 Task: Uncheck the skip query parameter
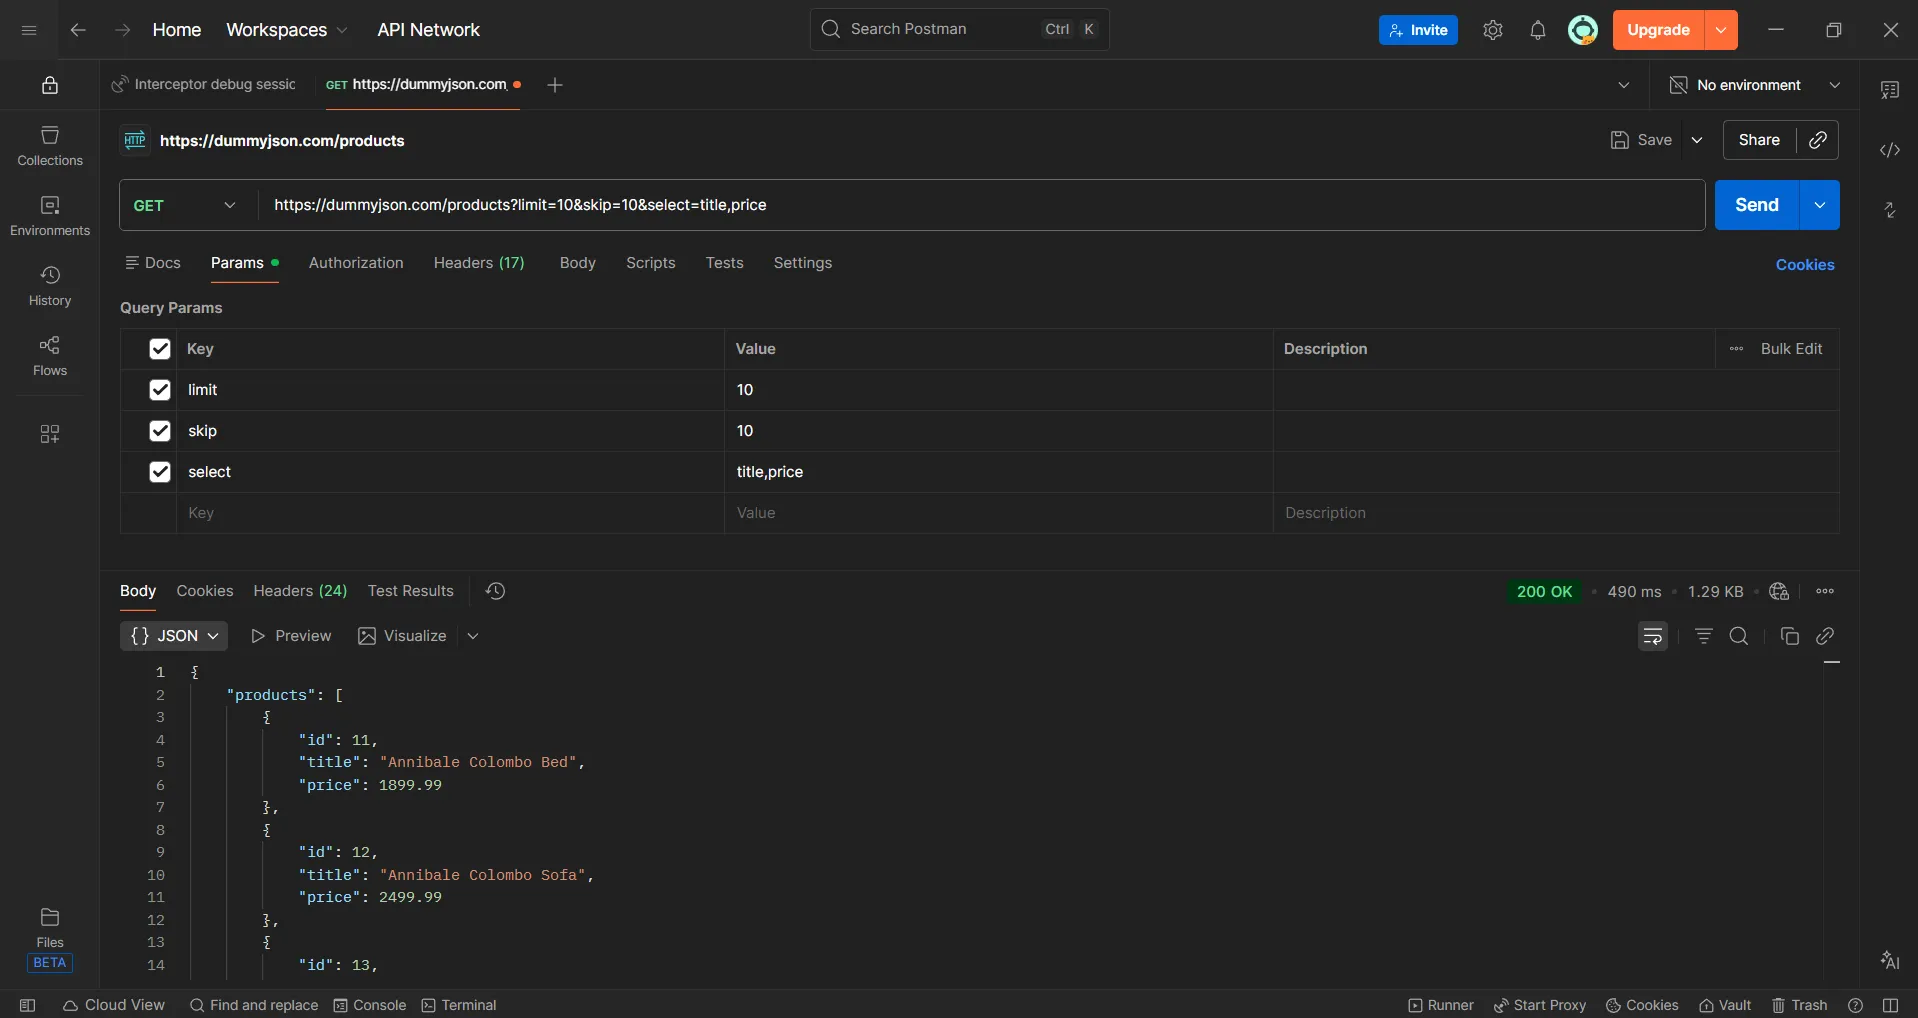[x=160, y=431]
